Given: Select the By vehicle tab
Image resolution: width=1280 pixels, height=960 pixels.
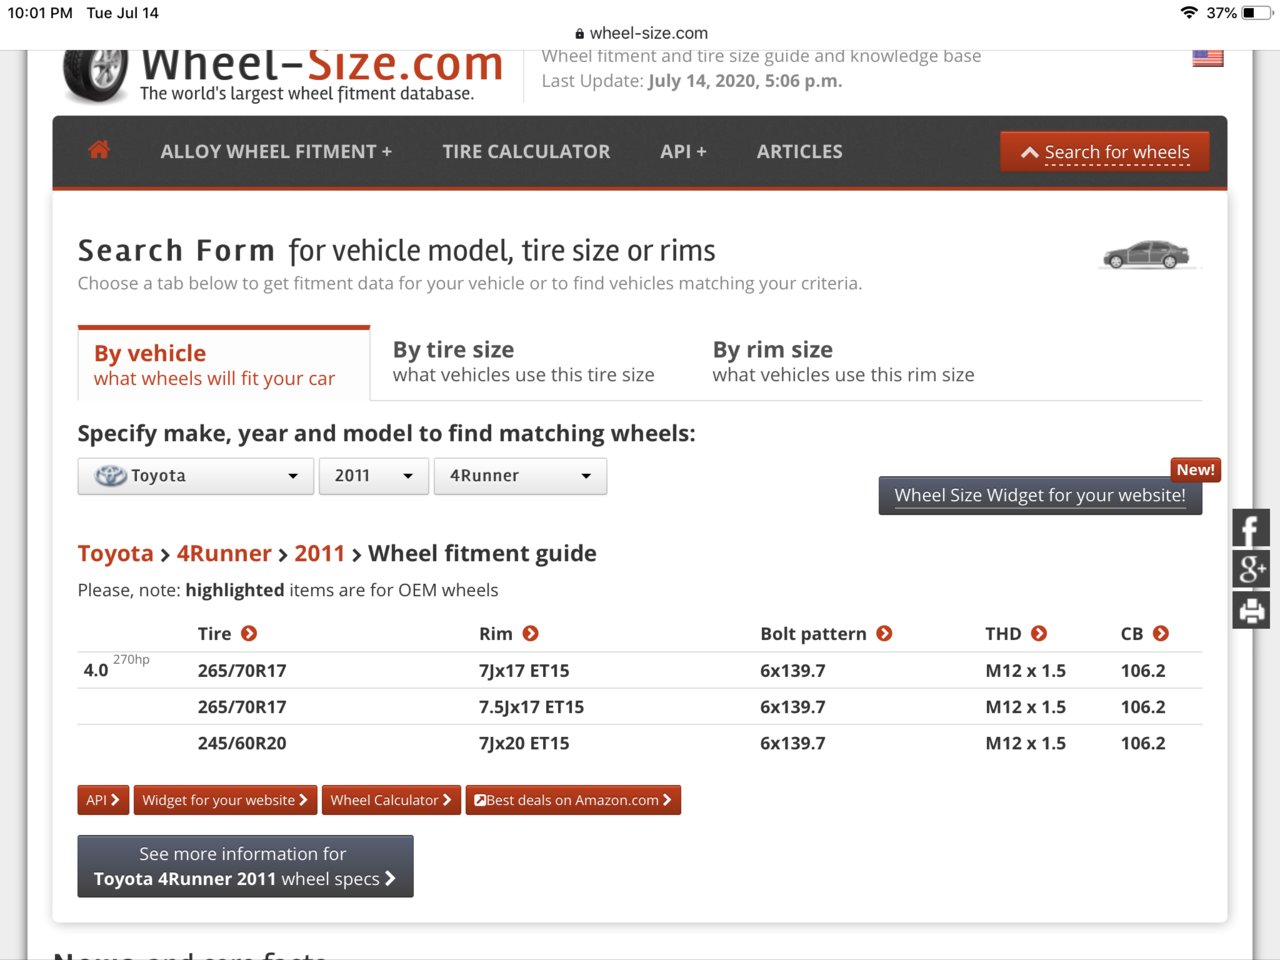Looking at the screenshot, I should click(224, 365).
